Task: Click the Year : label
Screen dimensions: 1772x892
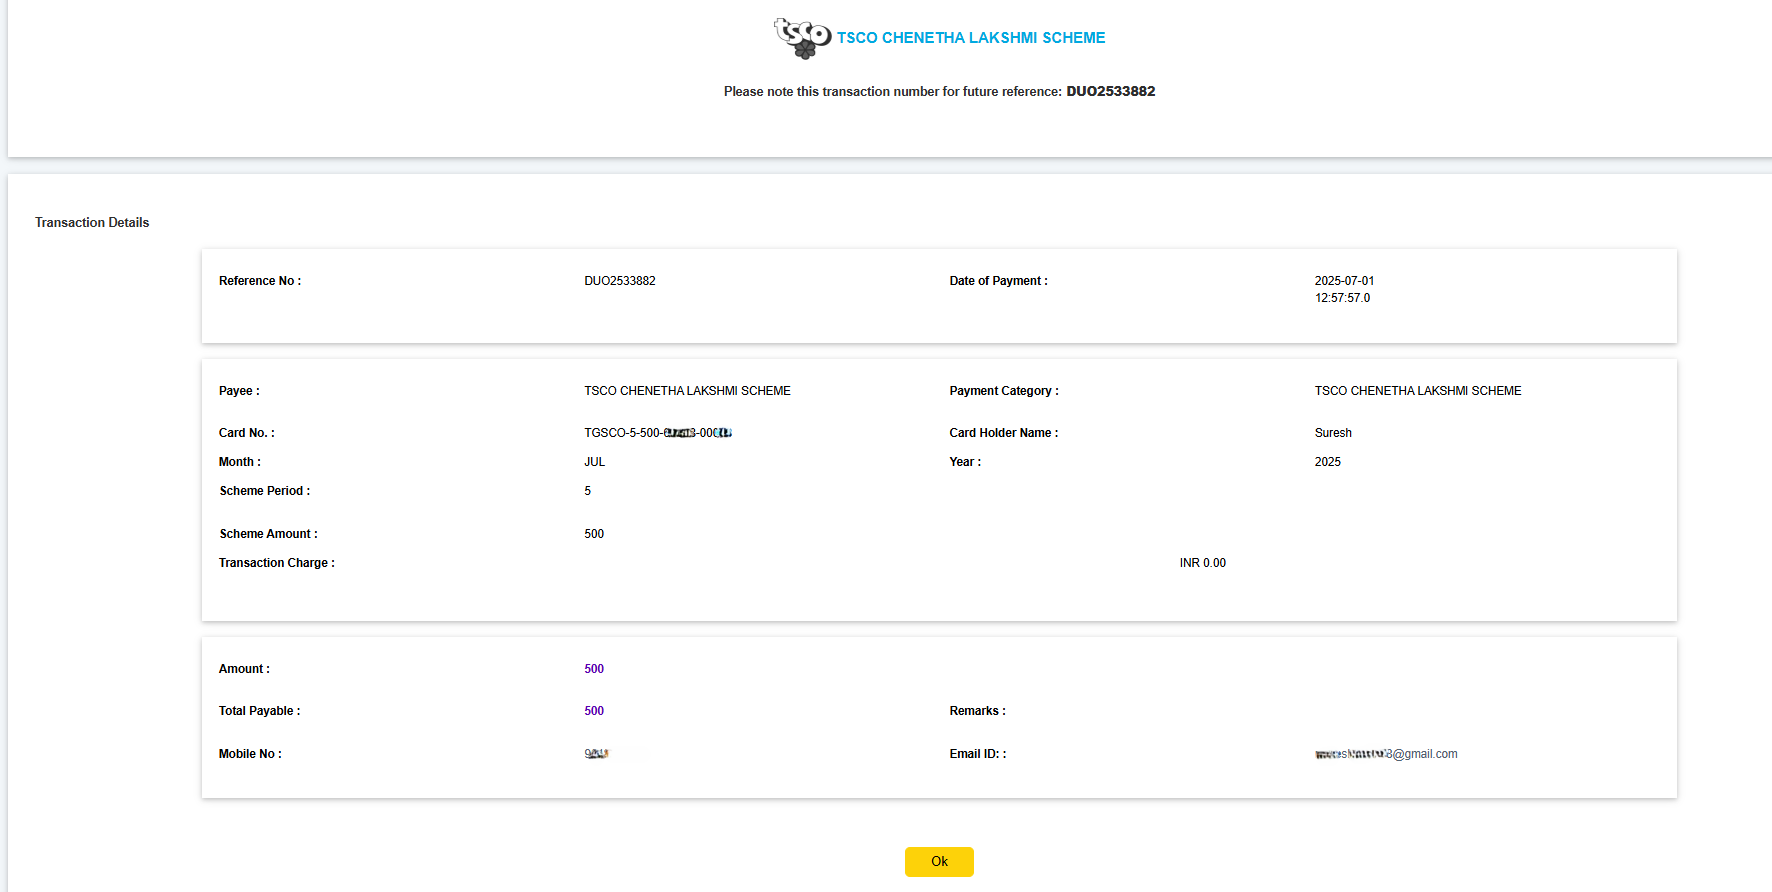Action: [965, 462]
